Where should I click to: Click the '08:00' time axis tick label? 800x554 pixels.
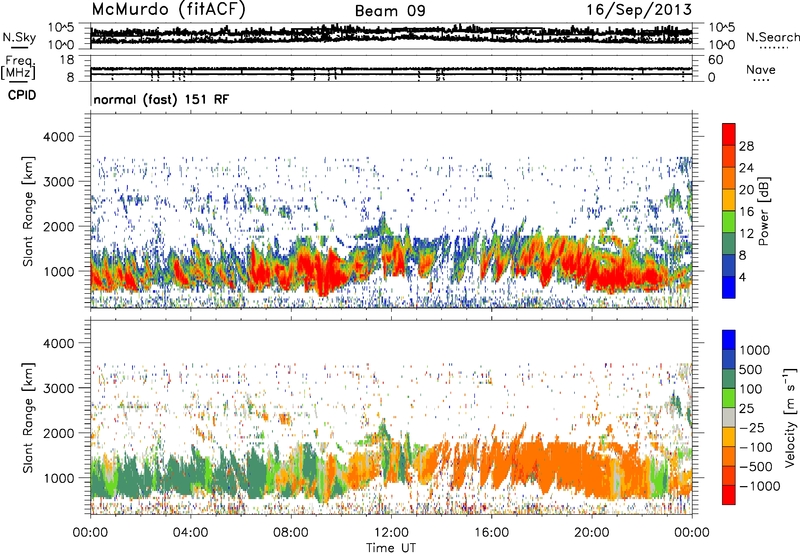coord(291,533)
